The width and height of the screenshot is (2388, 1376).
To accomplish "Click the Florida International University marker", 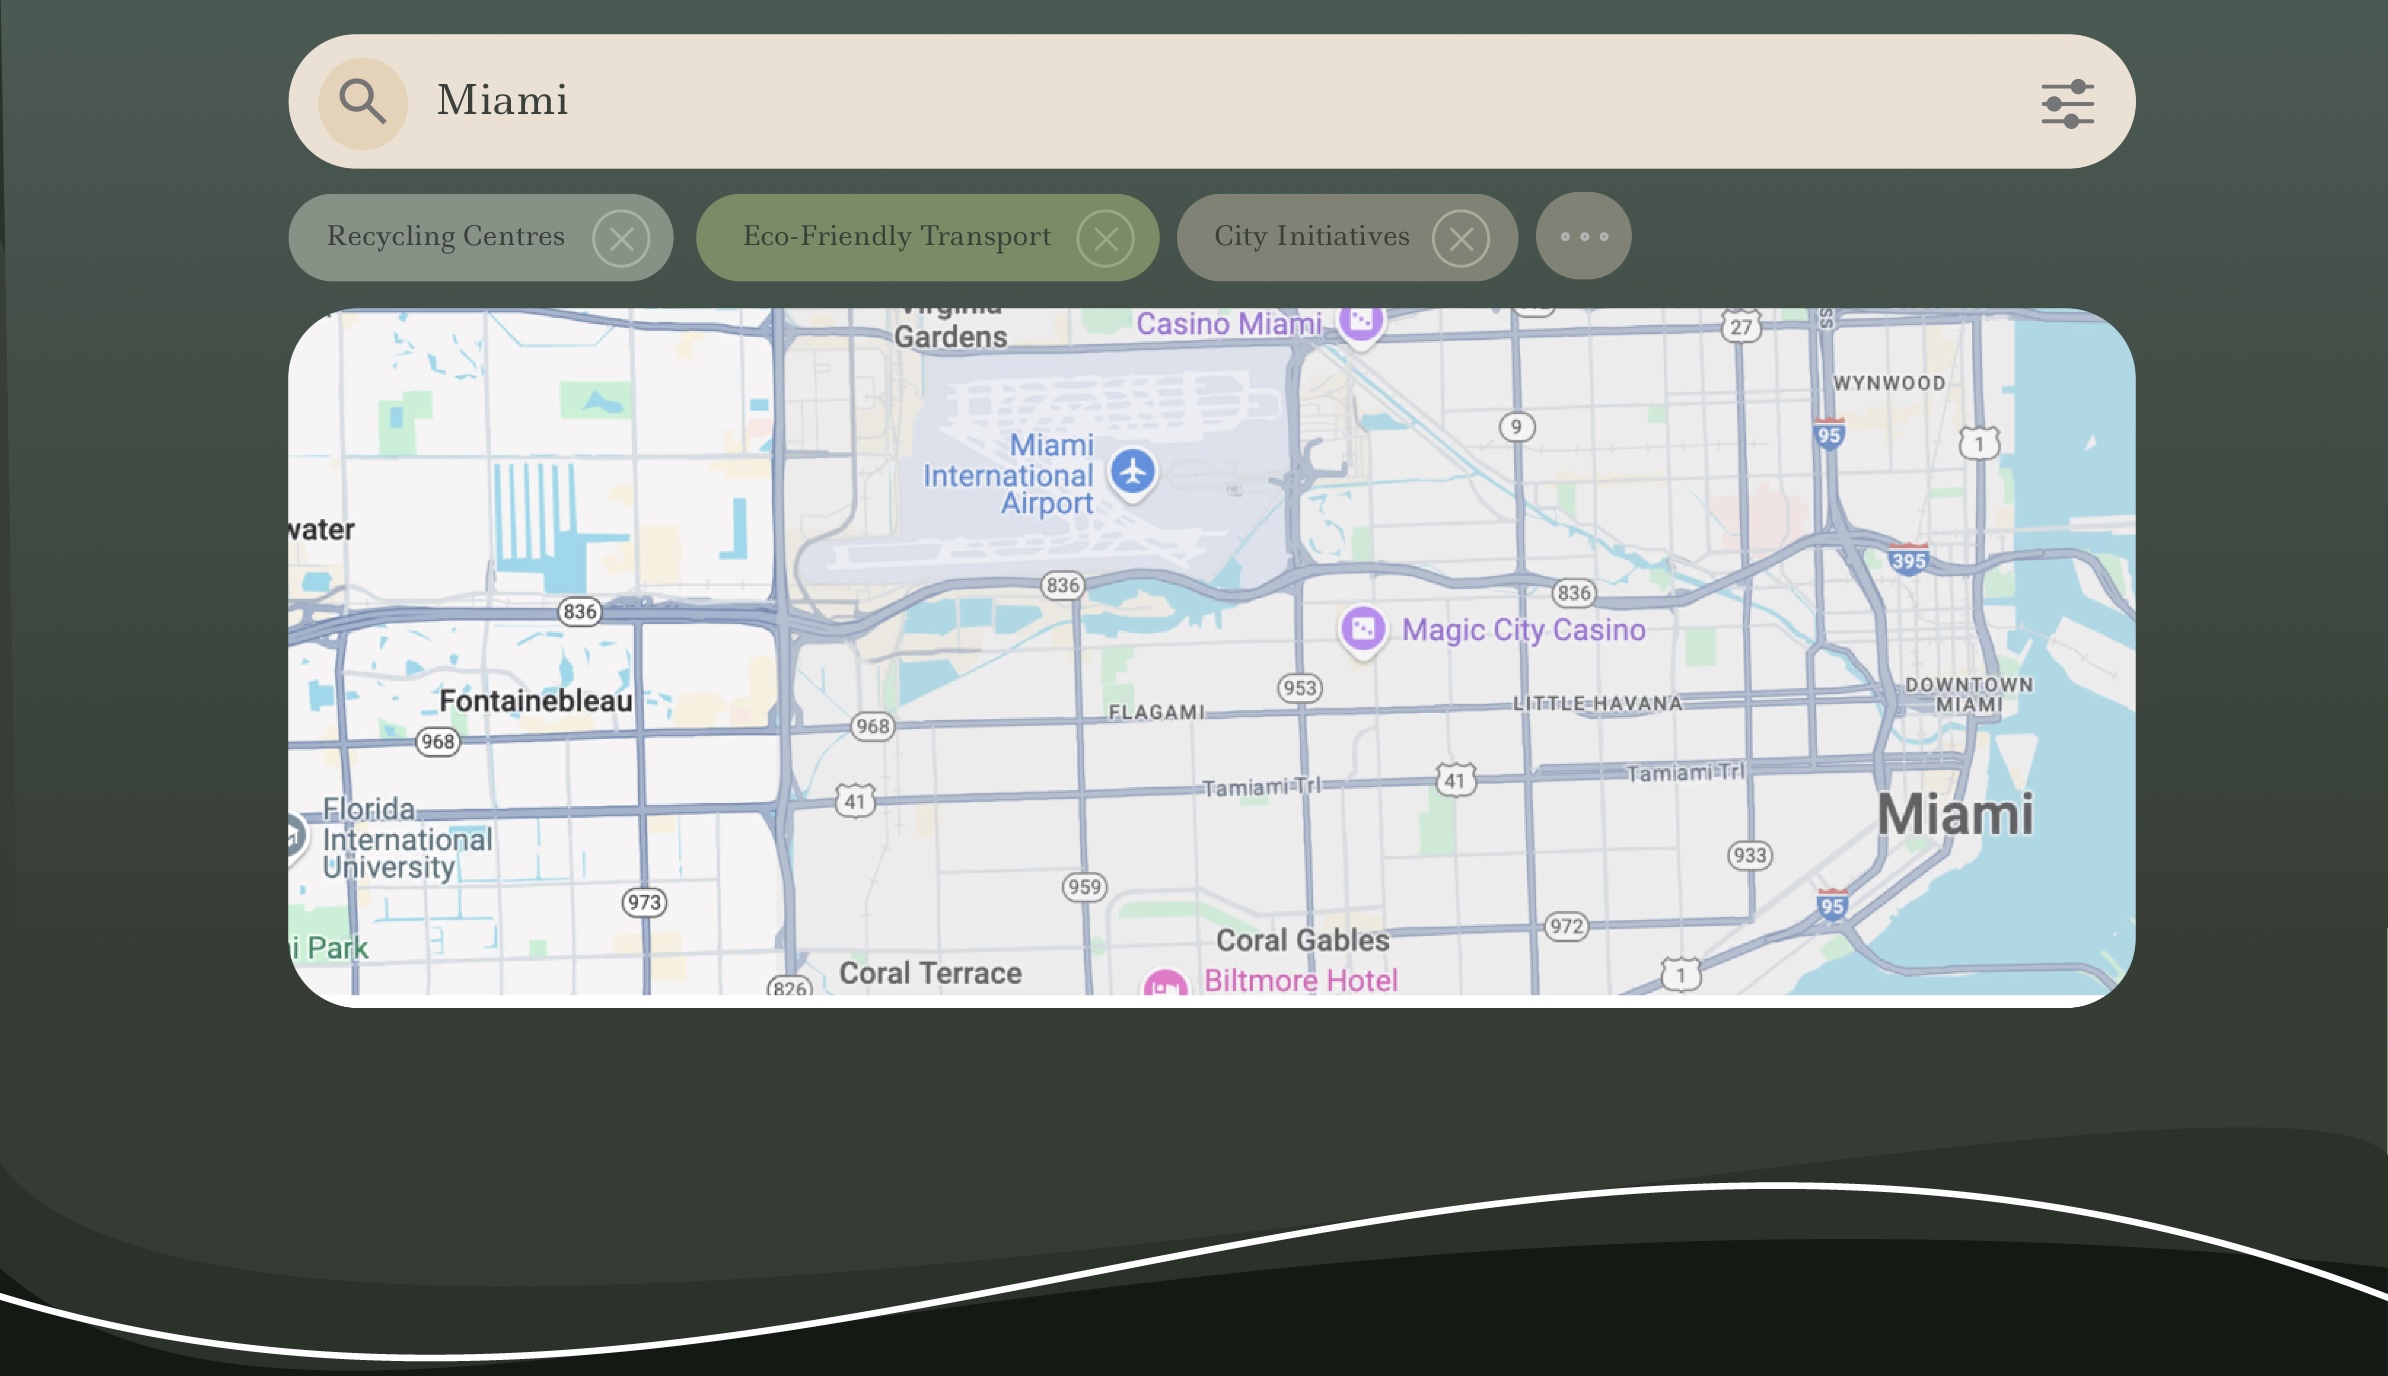I will pos(293,835).
